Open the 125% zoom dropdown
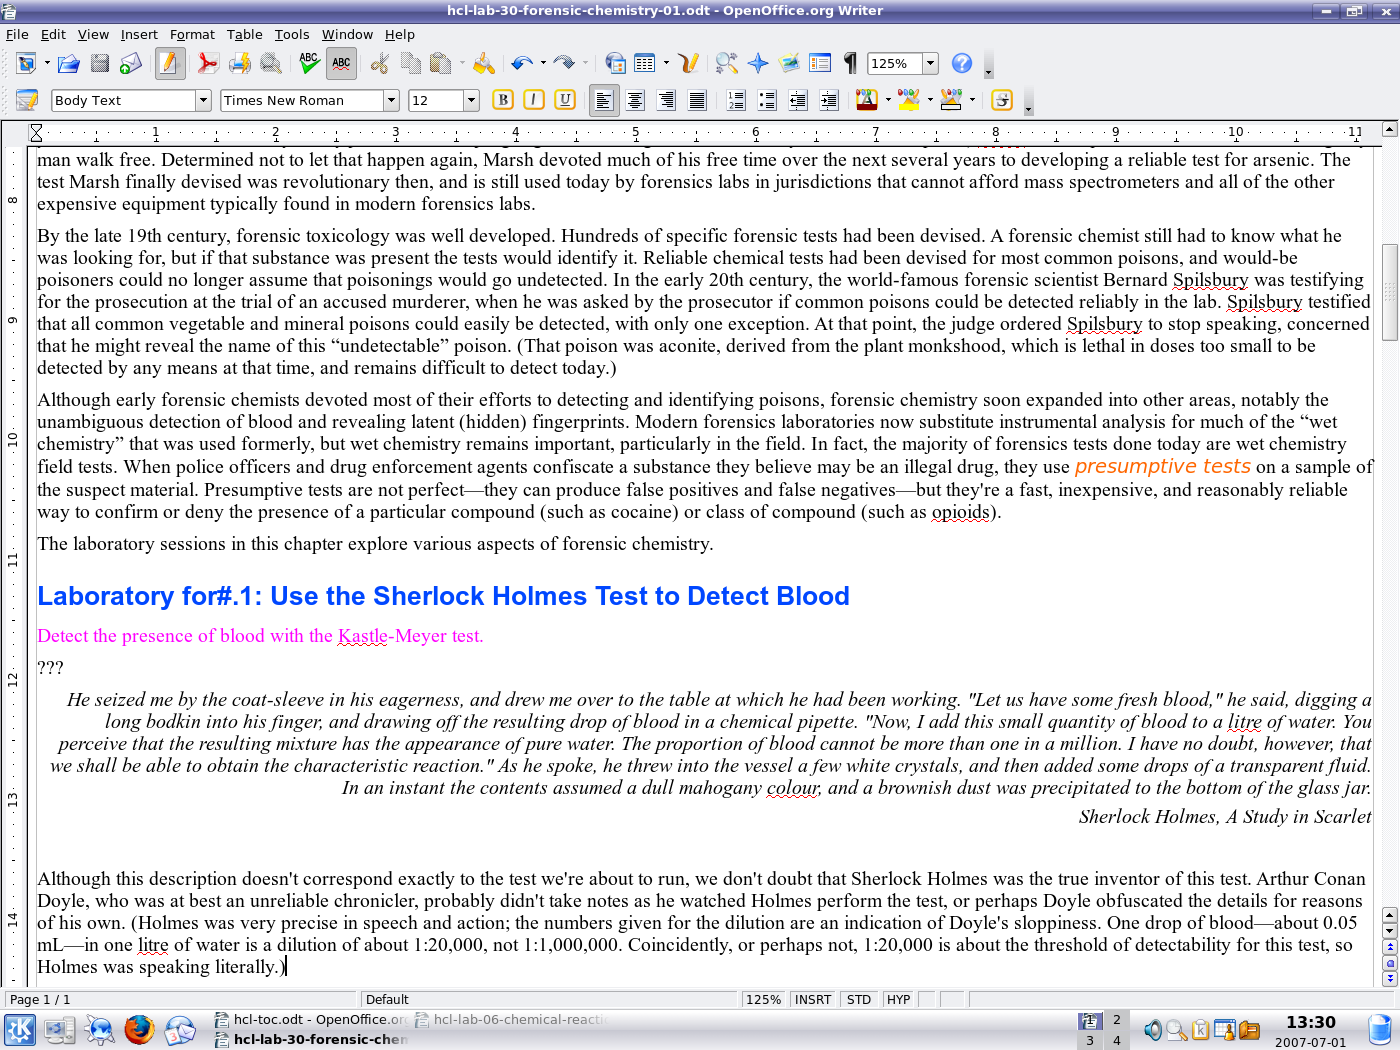Viewport: 1400px width, 1050px height. 930,64
